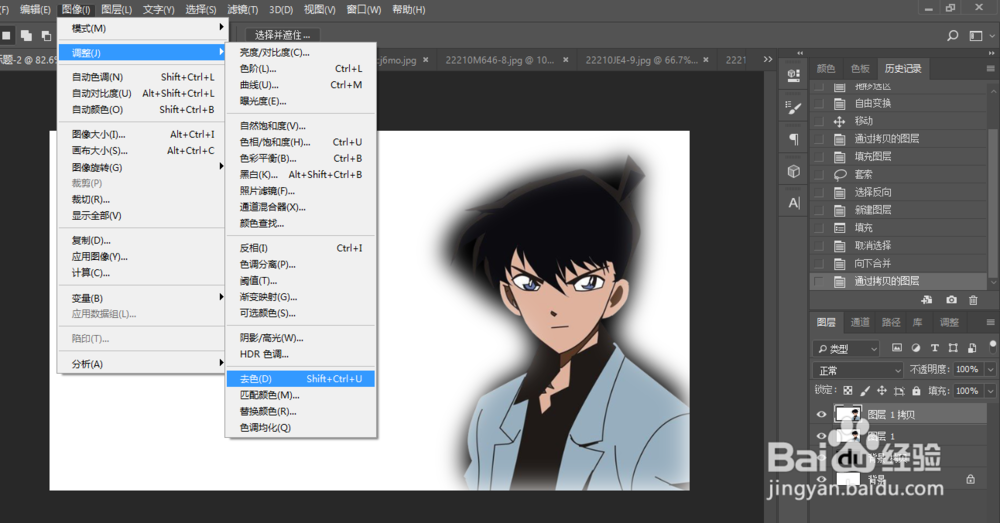1000x523 pixels.
Task: Click the Move icon on 移动 history row
Action: coord(839,121)
